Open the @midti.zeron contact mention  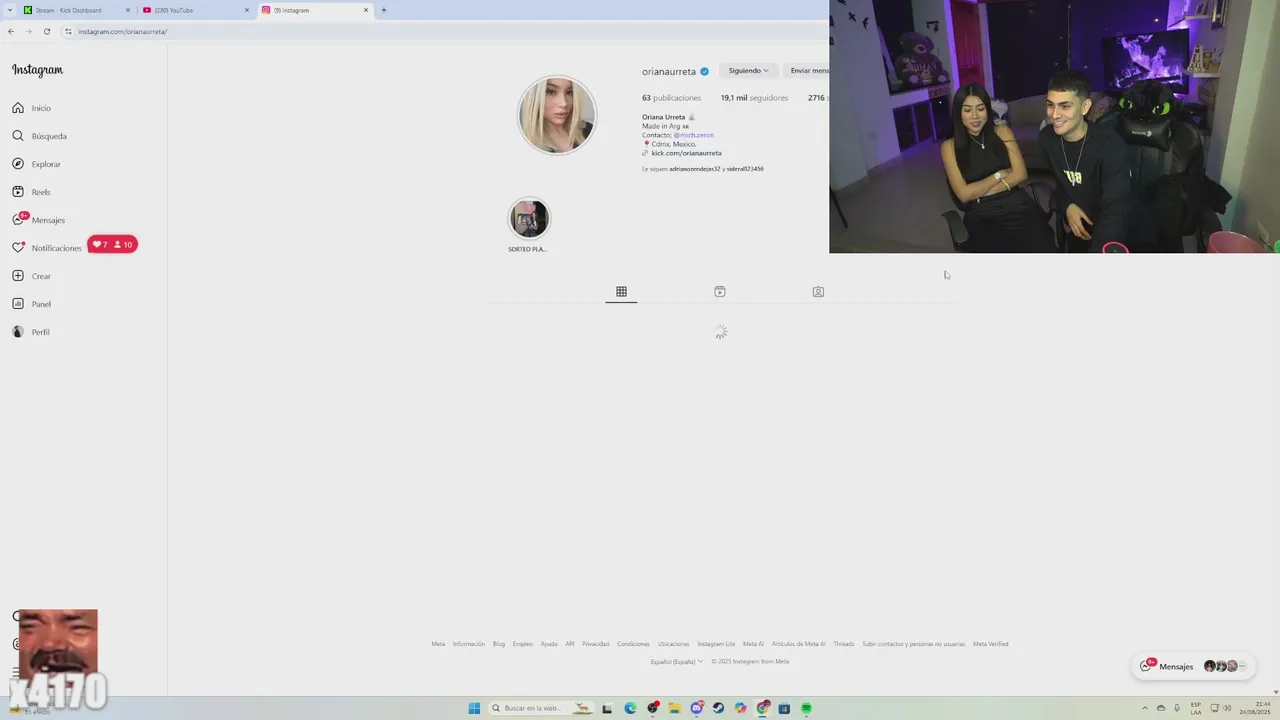(x=693, y=135)
